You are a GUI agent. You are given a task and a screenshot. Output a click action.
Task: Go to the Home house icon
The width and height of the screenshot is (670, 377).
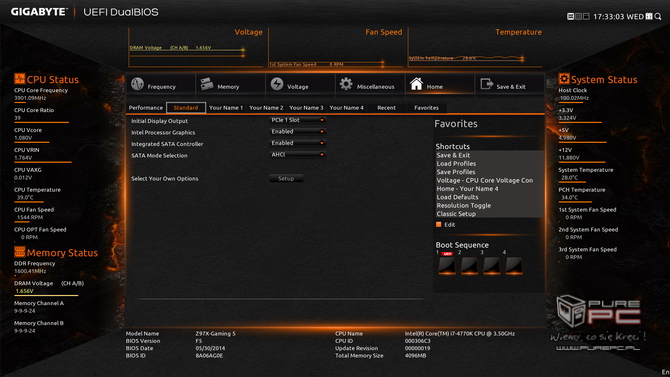point(416,84)
